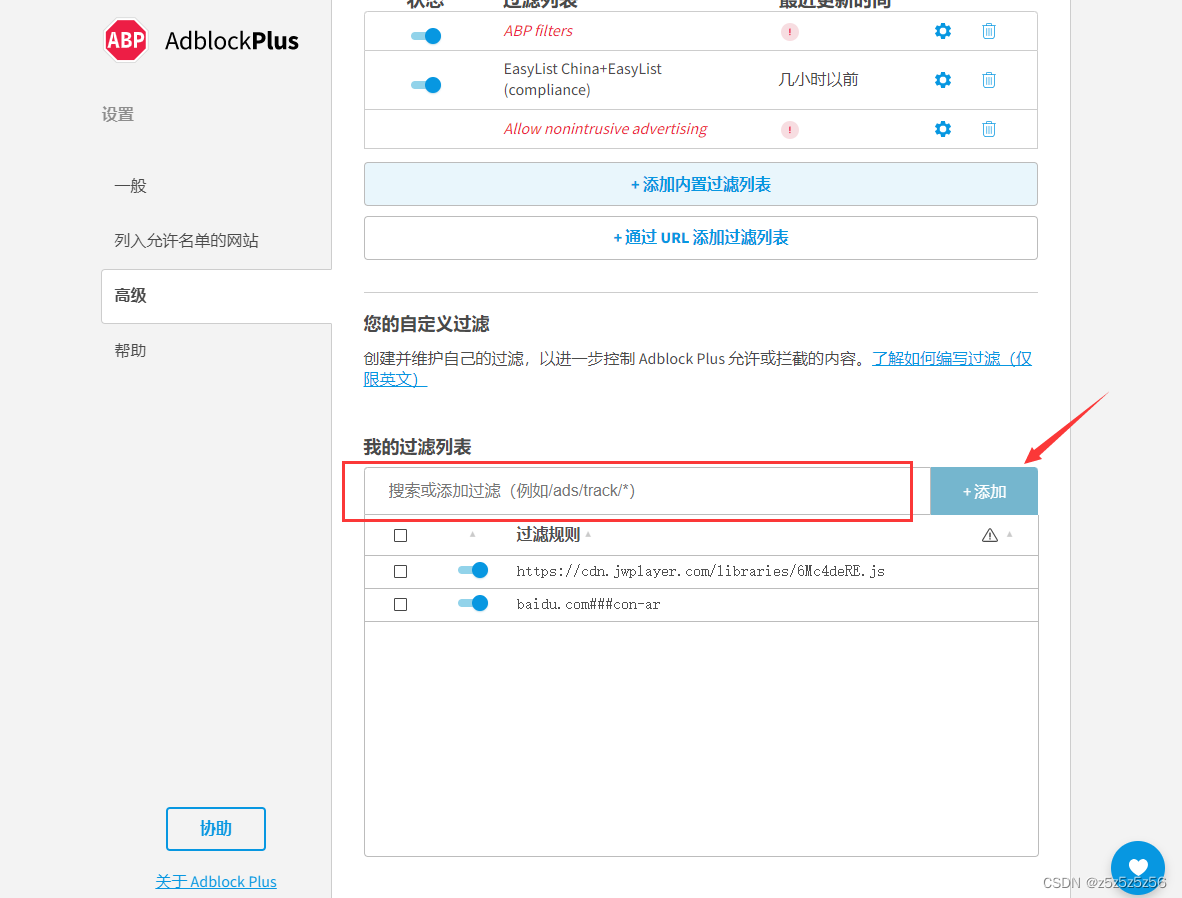Viewport: 1182px width, 898px height.
Task: Disable the jwplayer custom filter toggle
Action: point(473,570)
